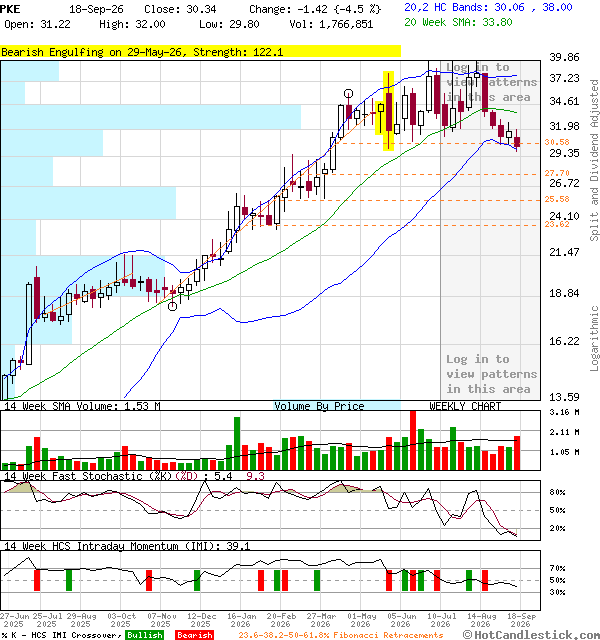Viewport: 600px width, 640px height.
Task: Click the yellow Bearish Engulfing pattern banner
Action: coord(200,52)
